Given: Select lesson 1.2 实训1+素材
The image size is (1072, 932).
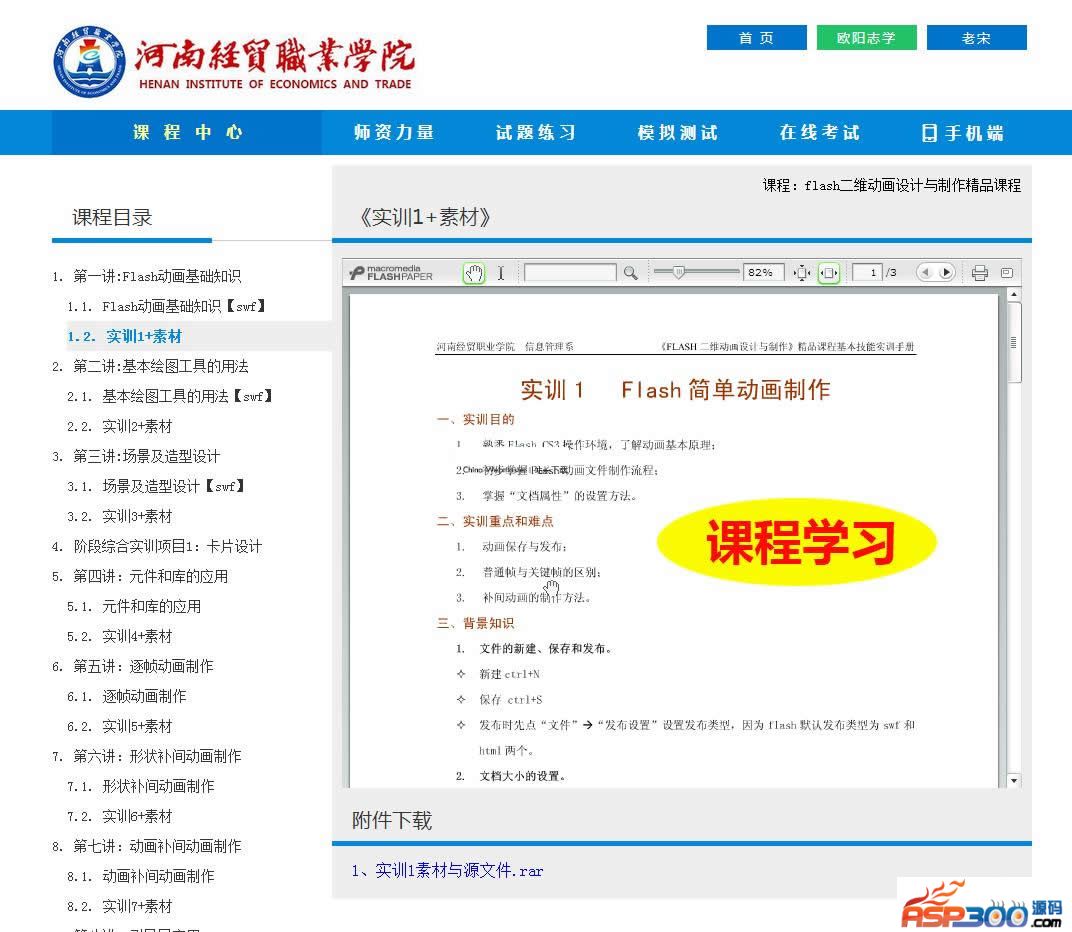Looking at the screenshot, I should (x=124, y=336).
